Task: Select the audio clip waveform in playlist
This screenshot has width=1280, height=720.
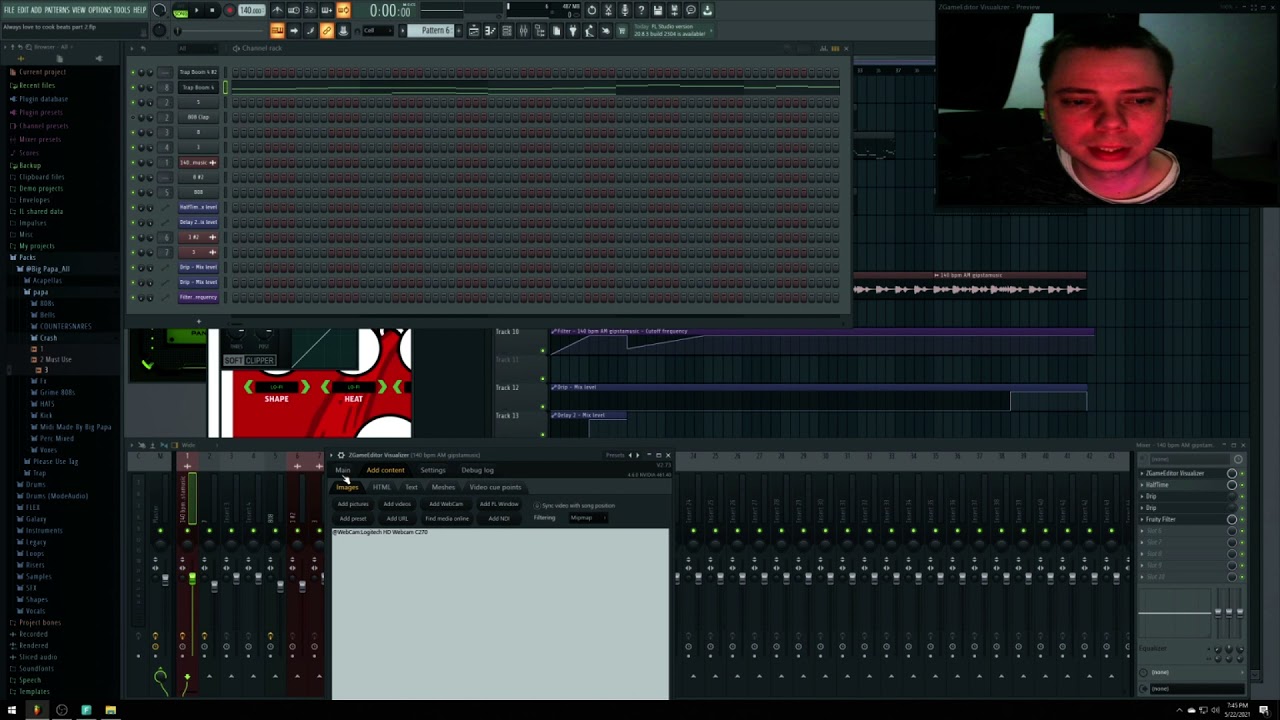Action: [x=968, y=289]
